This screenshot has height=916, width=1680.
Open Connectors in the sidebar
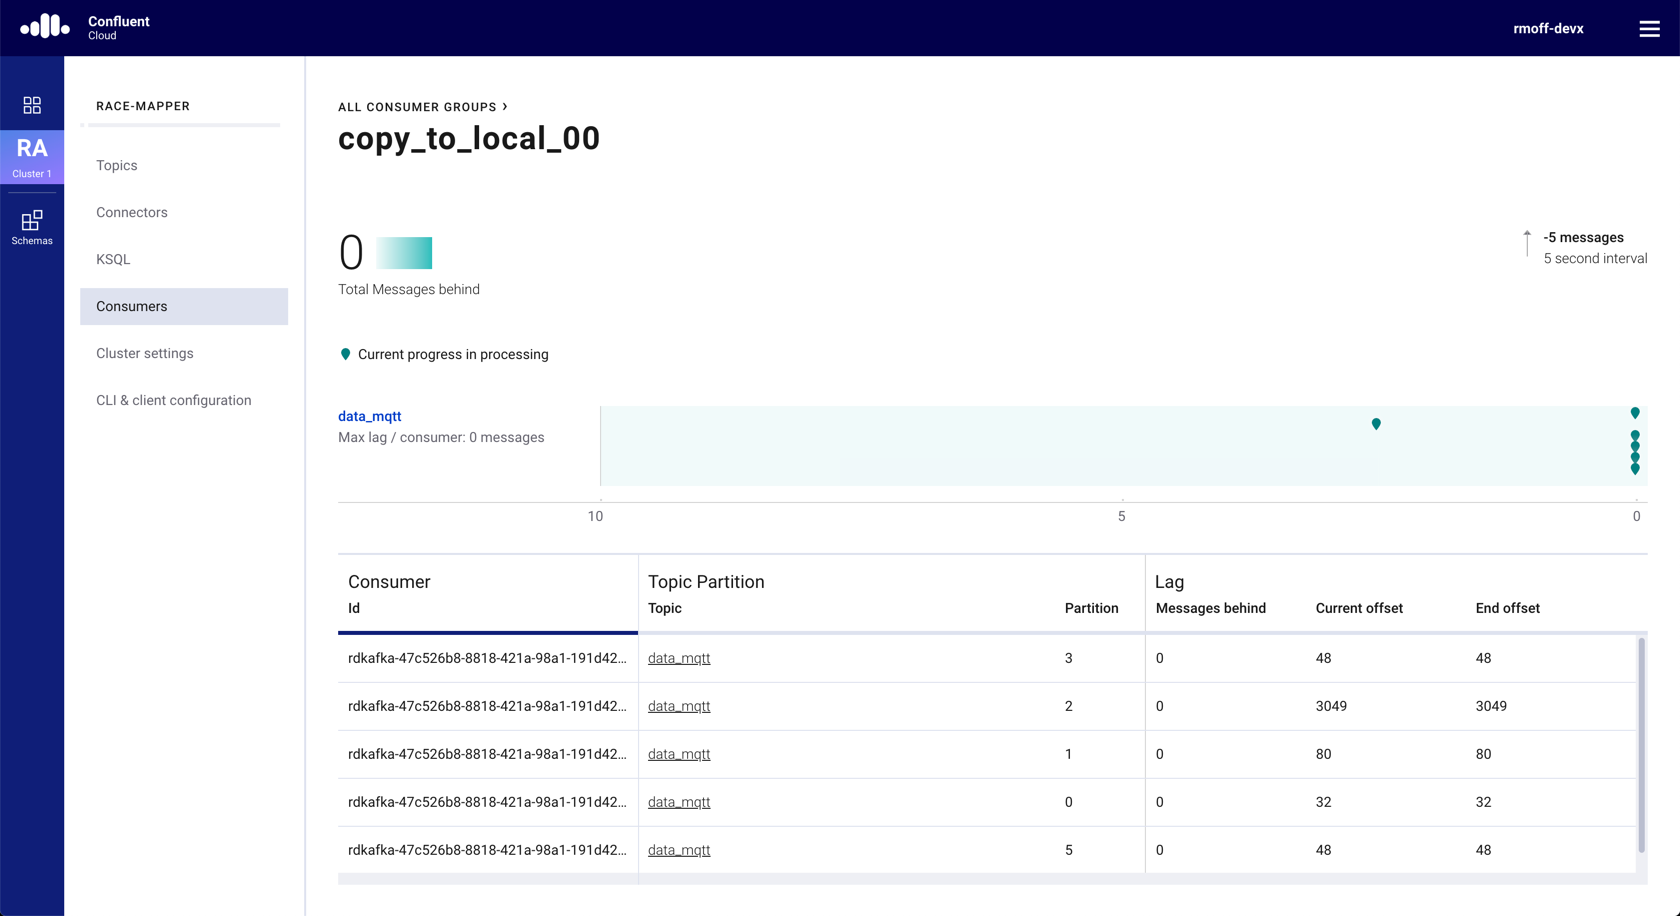point(132,212)
